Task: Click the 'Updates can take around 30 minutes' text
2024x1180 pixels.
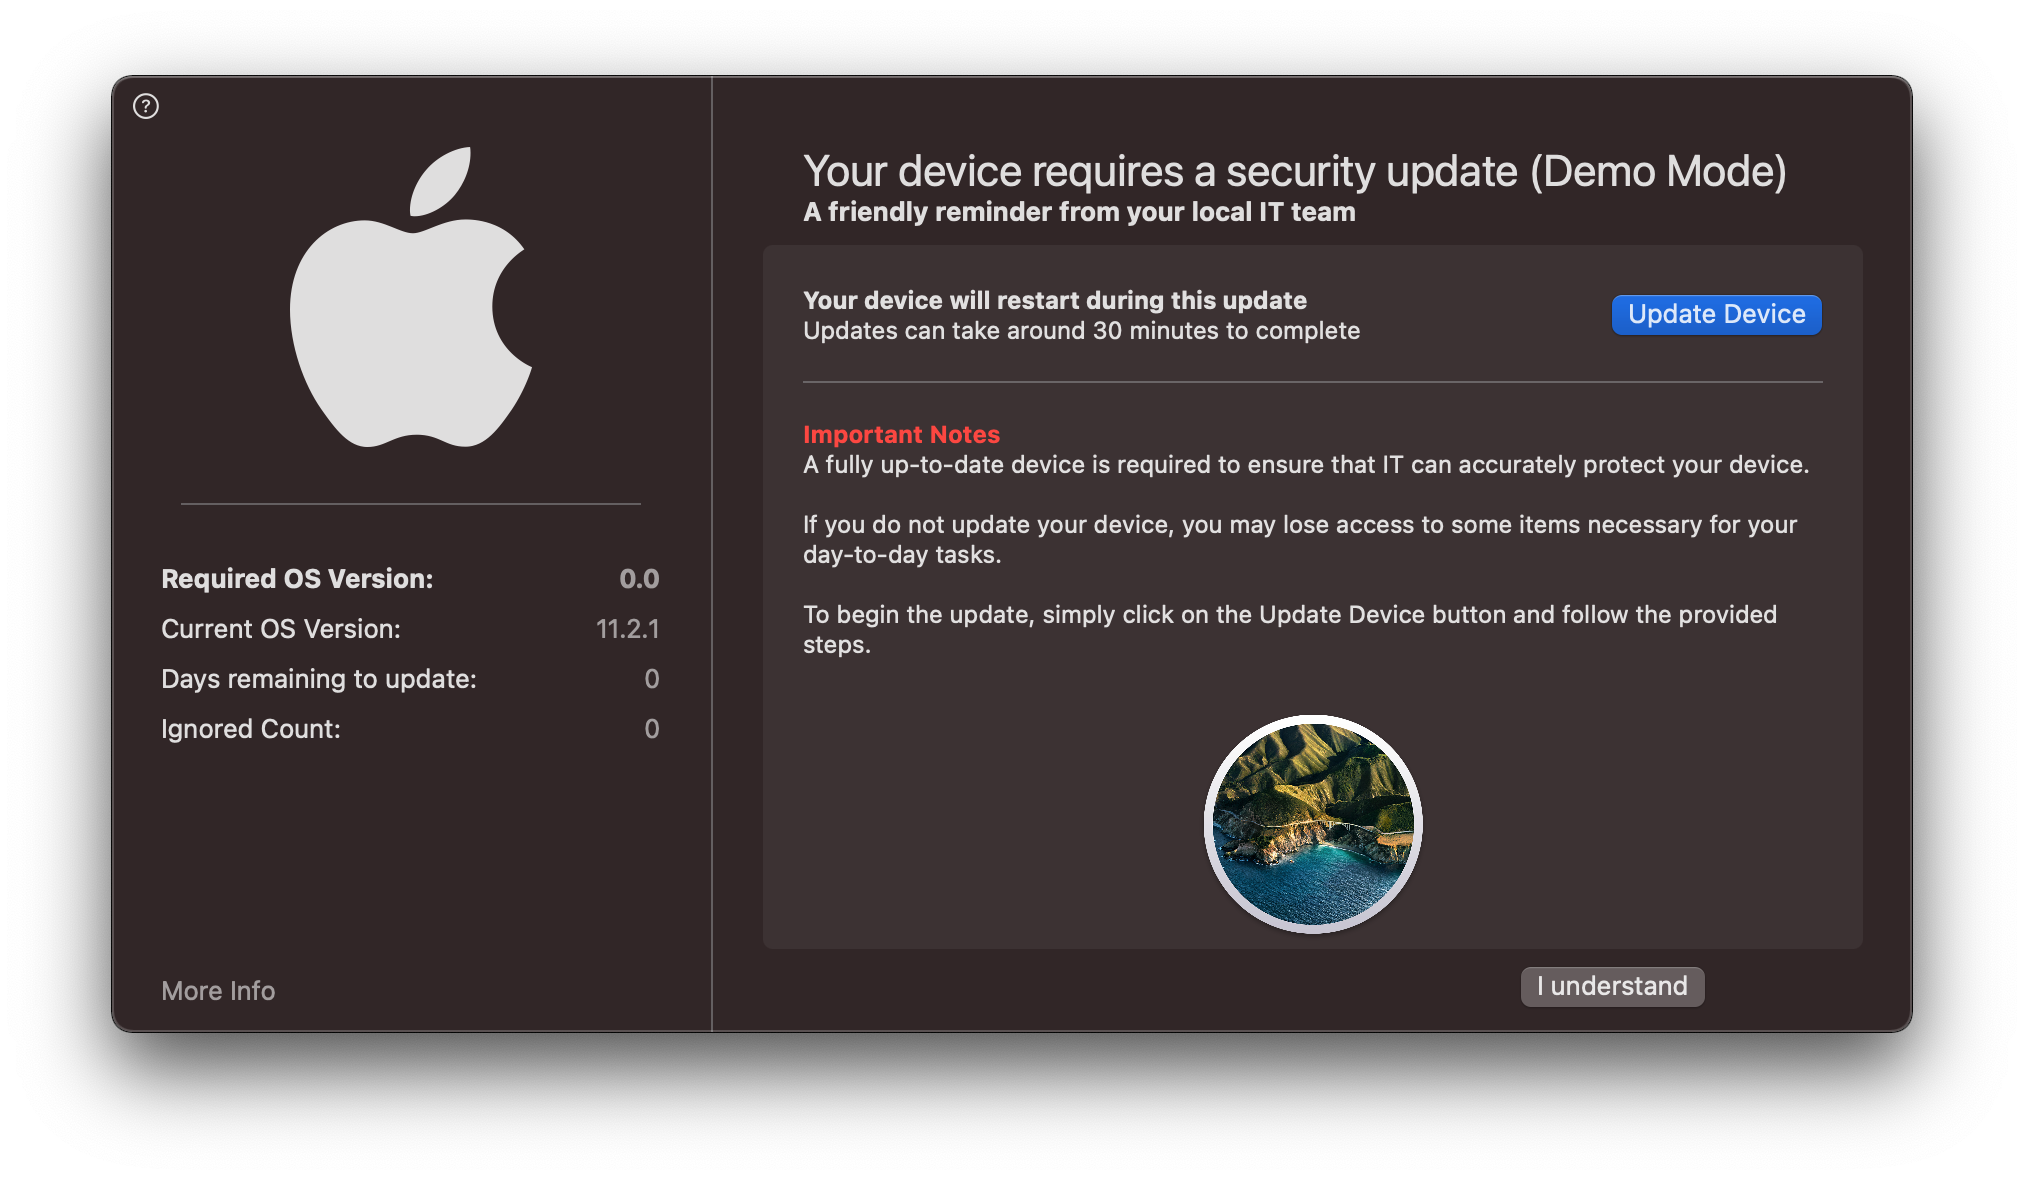Action: pos(1081,331)
